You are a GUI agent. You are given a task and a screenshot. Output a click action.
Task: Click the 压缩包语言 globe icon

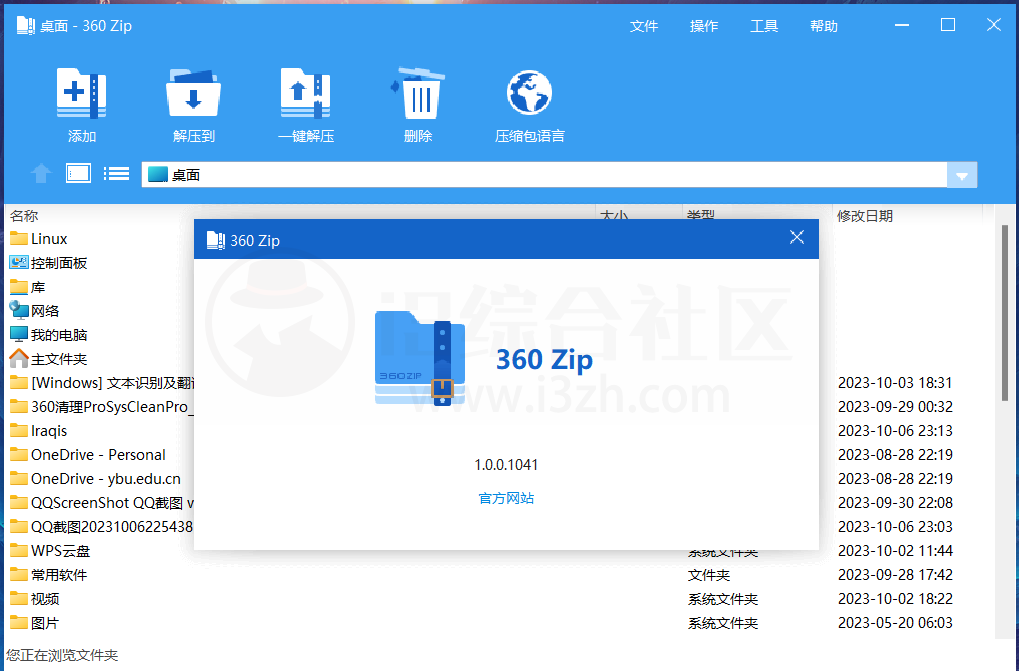529,94
